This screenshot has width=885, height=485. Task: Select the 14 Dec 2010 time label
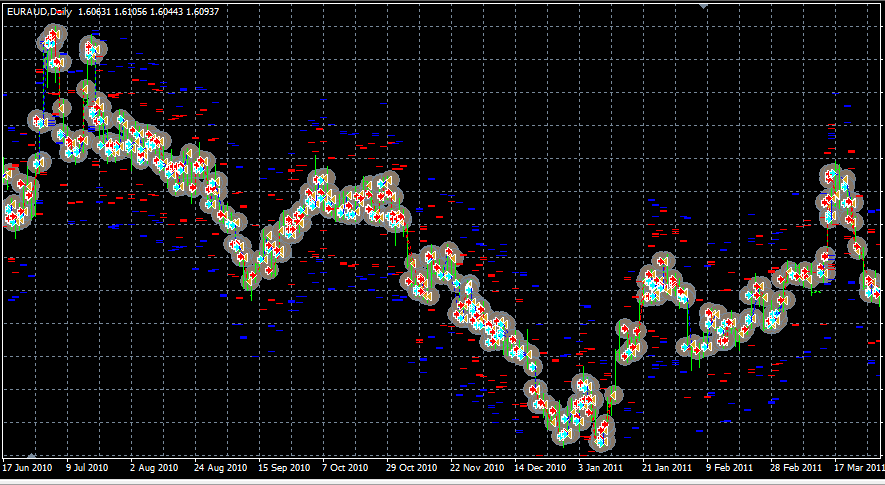click(540, 467)
